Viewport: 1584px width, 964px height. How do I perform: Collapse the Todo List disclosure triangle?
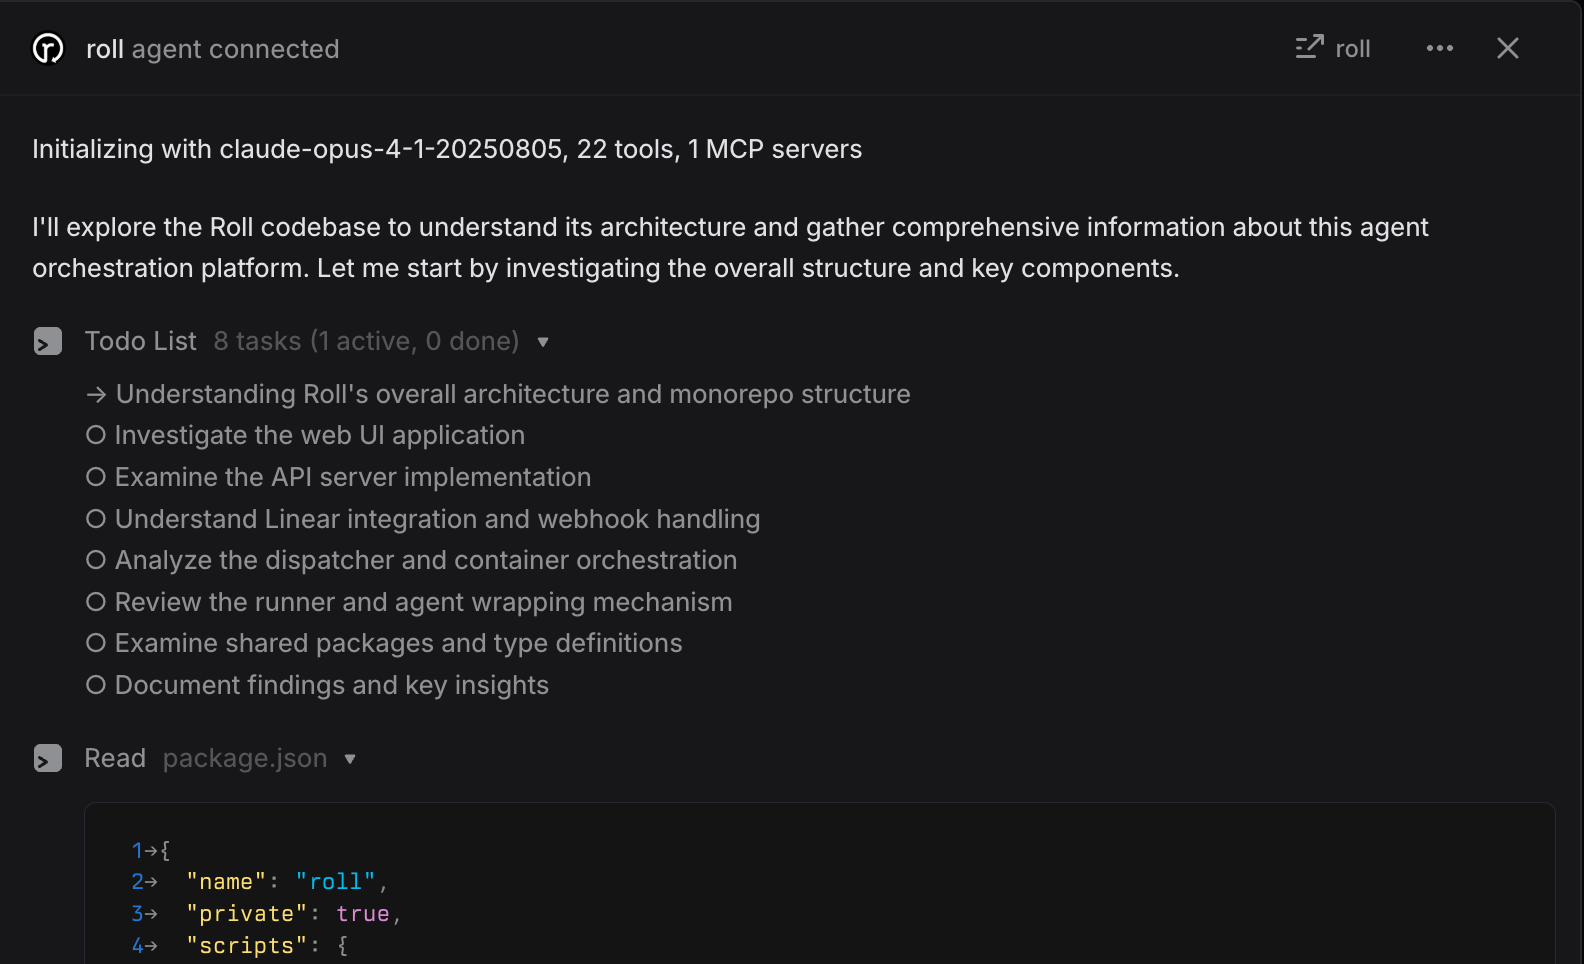pyautogui.click(x=543, y=342)
